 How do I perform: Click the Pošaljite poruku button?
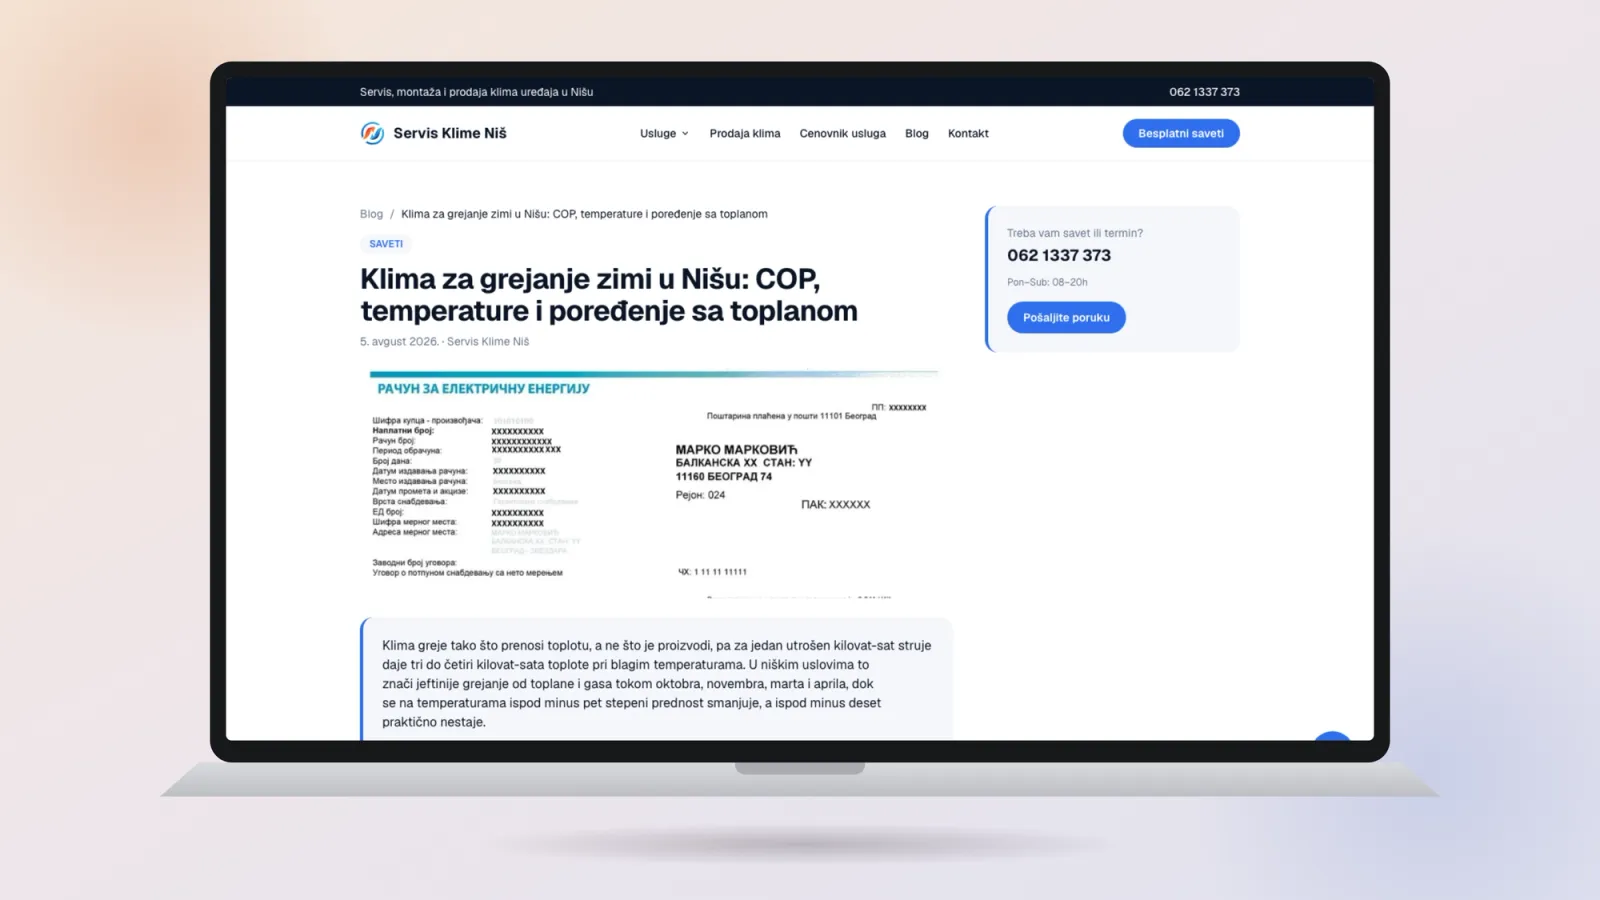pos(1066,317)
